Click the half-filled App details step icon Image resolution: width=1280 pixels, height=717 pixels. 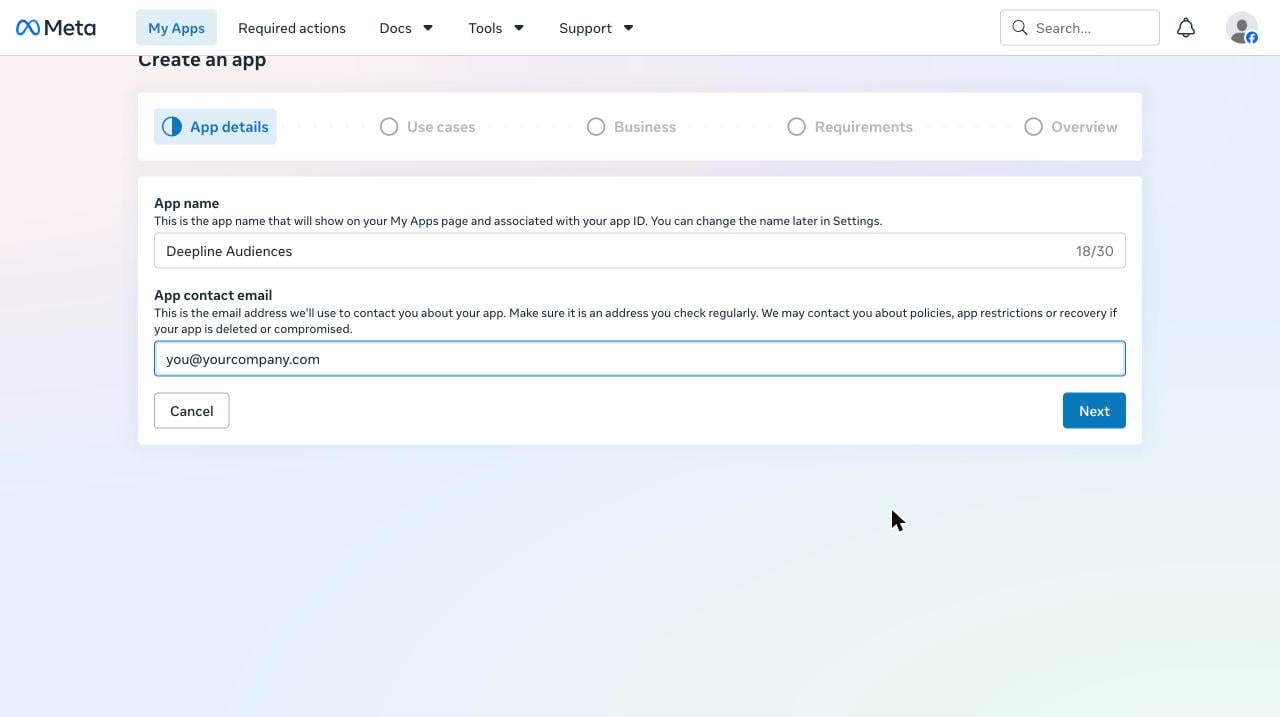tap(172, 127)
